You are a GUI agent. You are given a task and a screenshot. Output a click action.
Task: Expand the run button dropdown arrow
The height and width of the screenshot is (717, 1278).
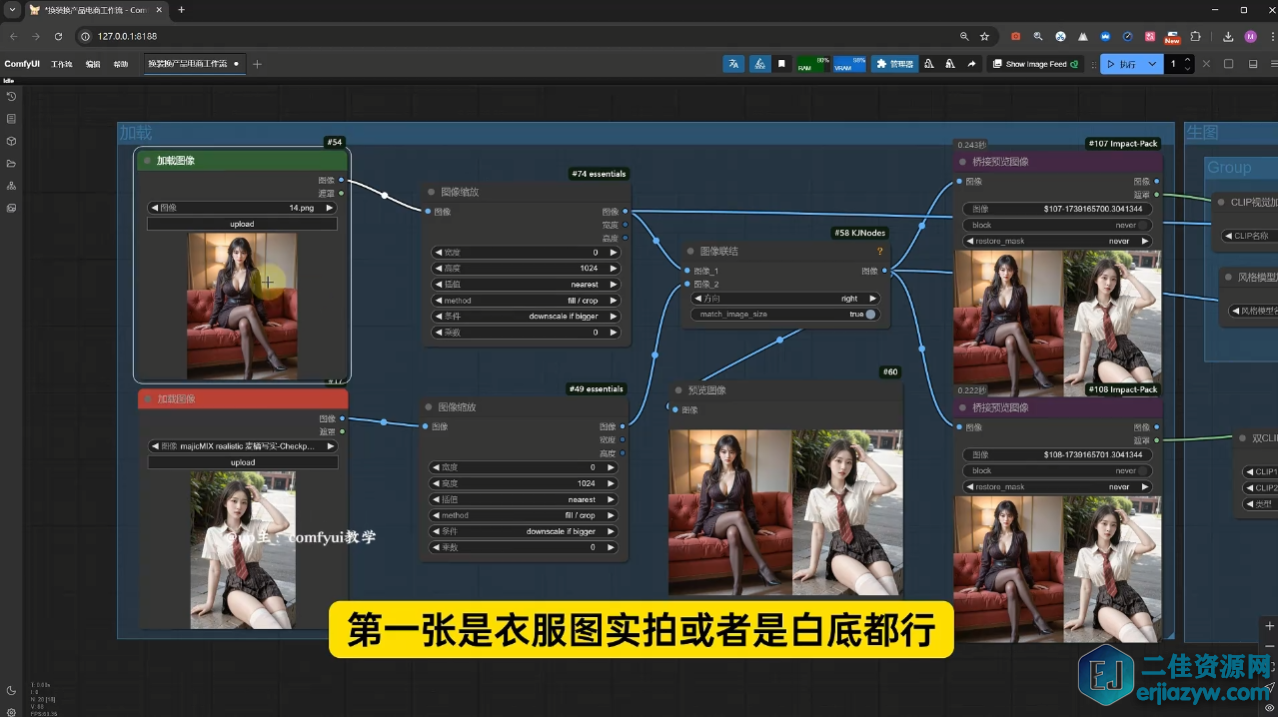[1152, 64]
